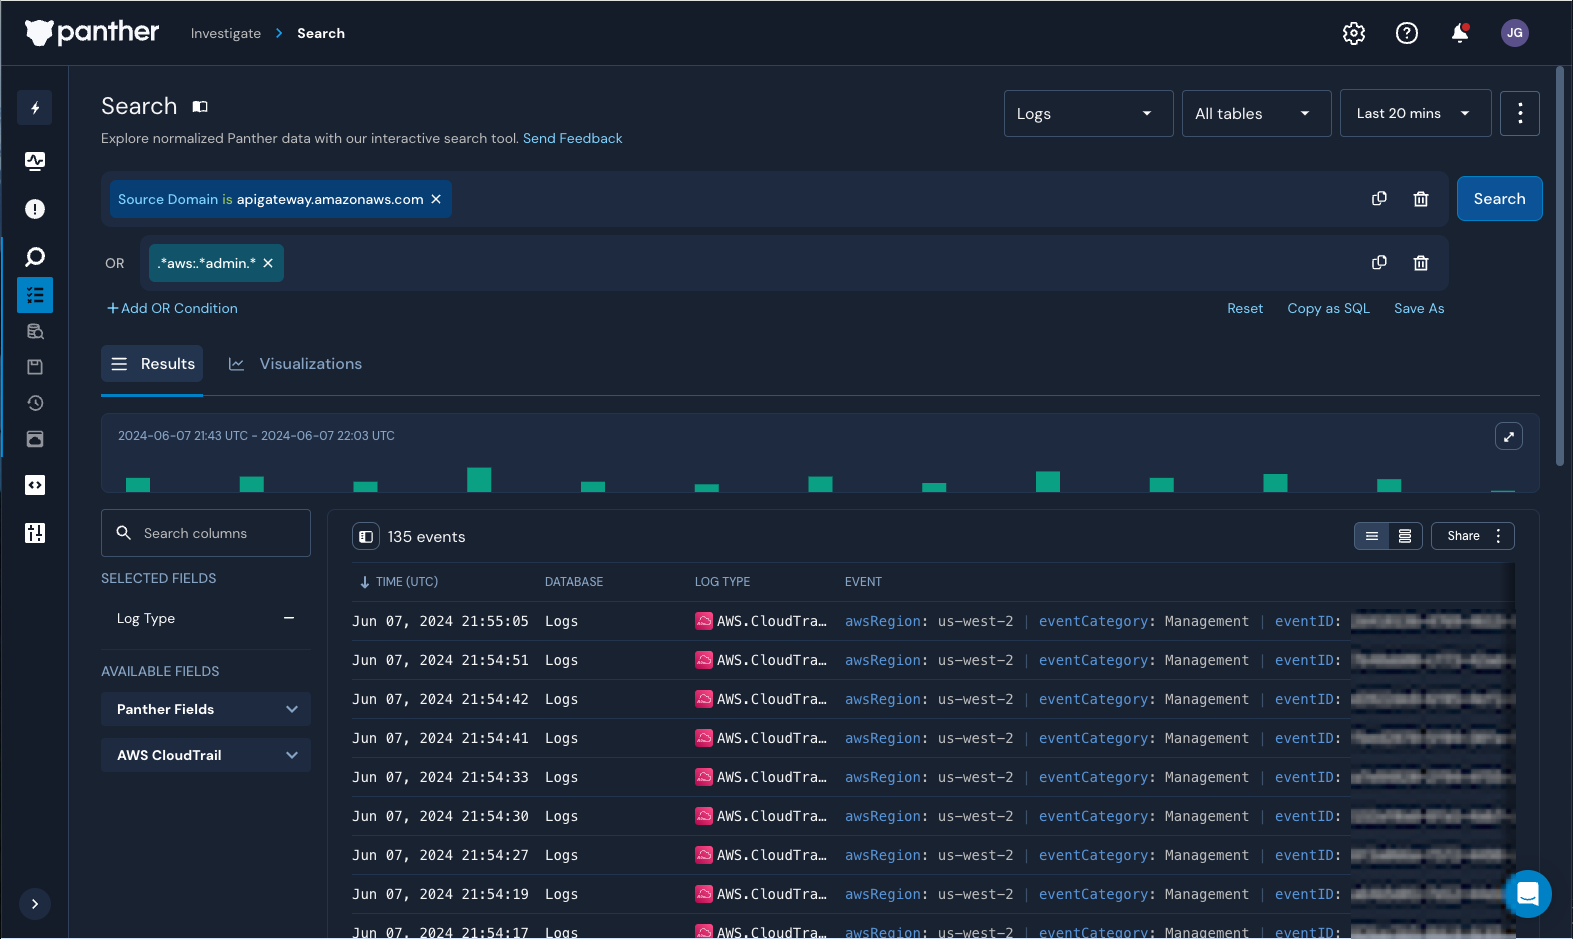Copy the aws admin OR filter row
This screenshot has height=939, width=1573.
click(x=1379, y=263)
